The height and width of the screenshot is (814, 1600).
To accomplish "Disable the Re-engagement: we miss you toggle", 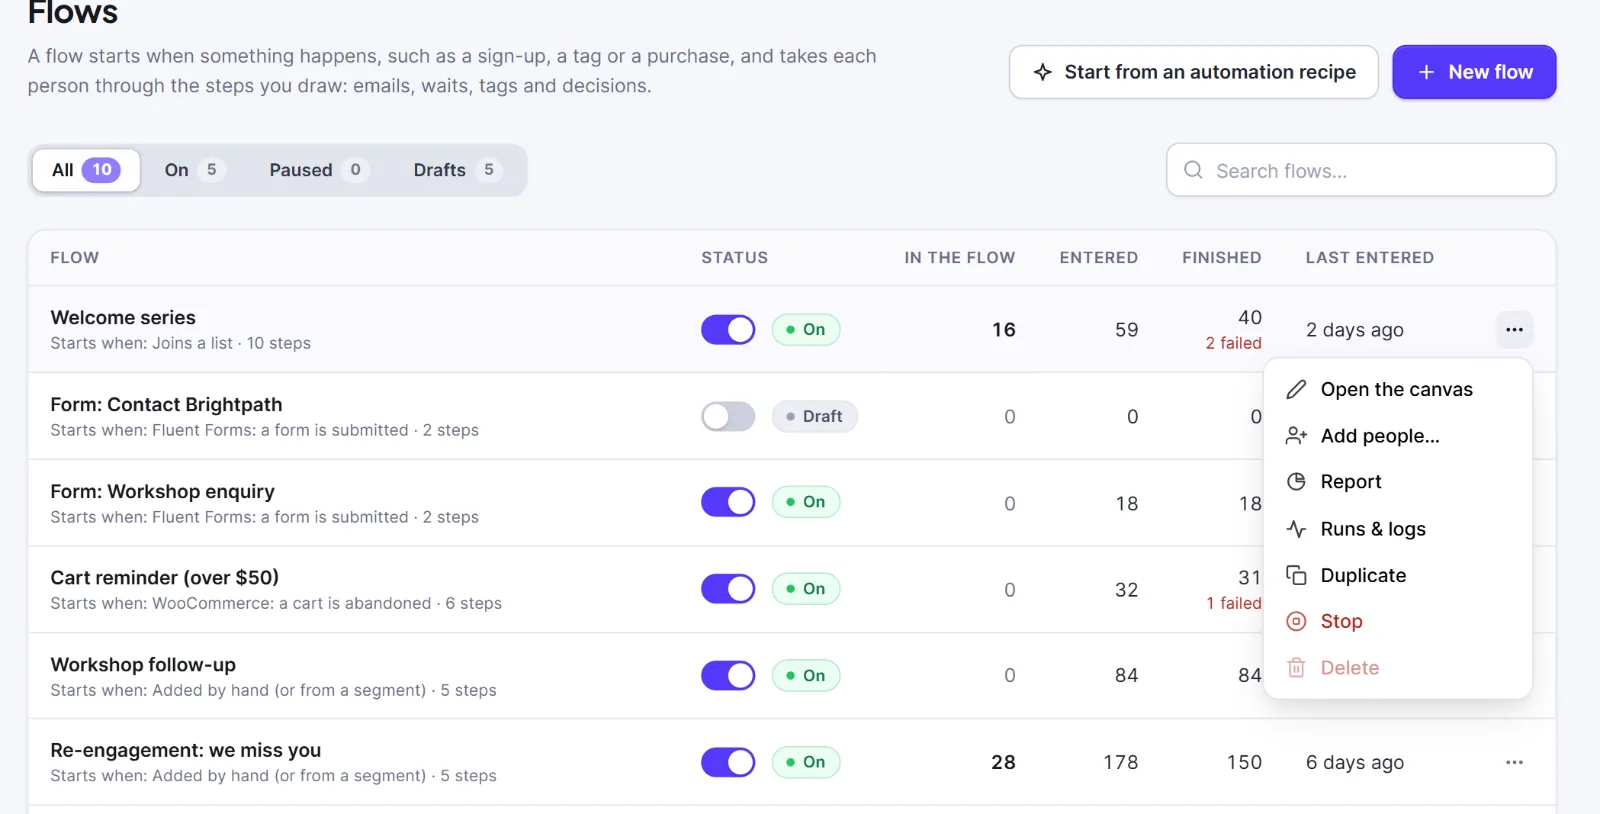I will pos(728,762).
